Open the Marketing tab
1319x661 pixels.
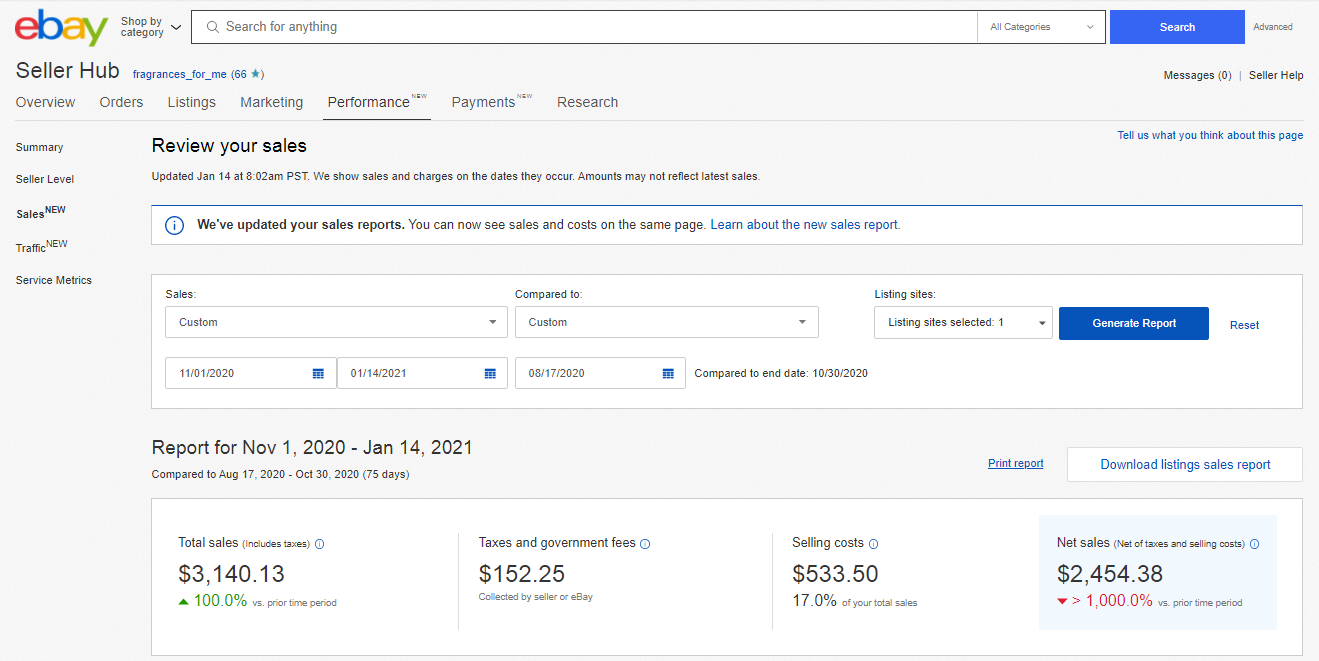271,102
